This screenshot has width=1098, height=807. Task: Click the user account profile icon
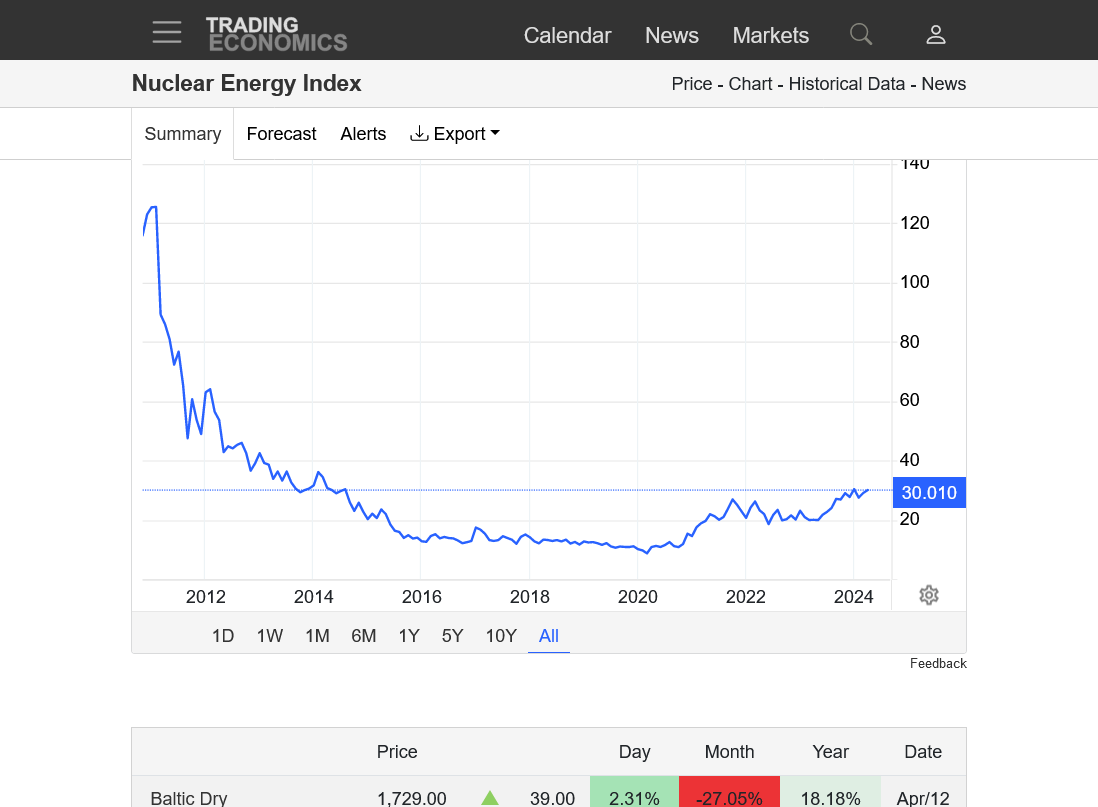point(935,35)
